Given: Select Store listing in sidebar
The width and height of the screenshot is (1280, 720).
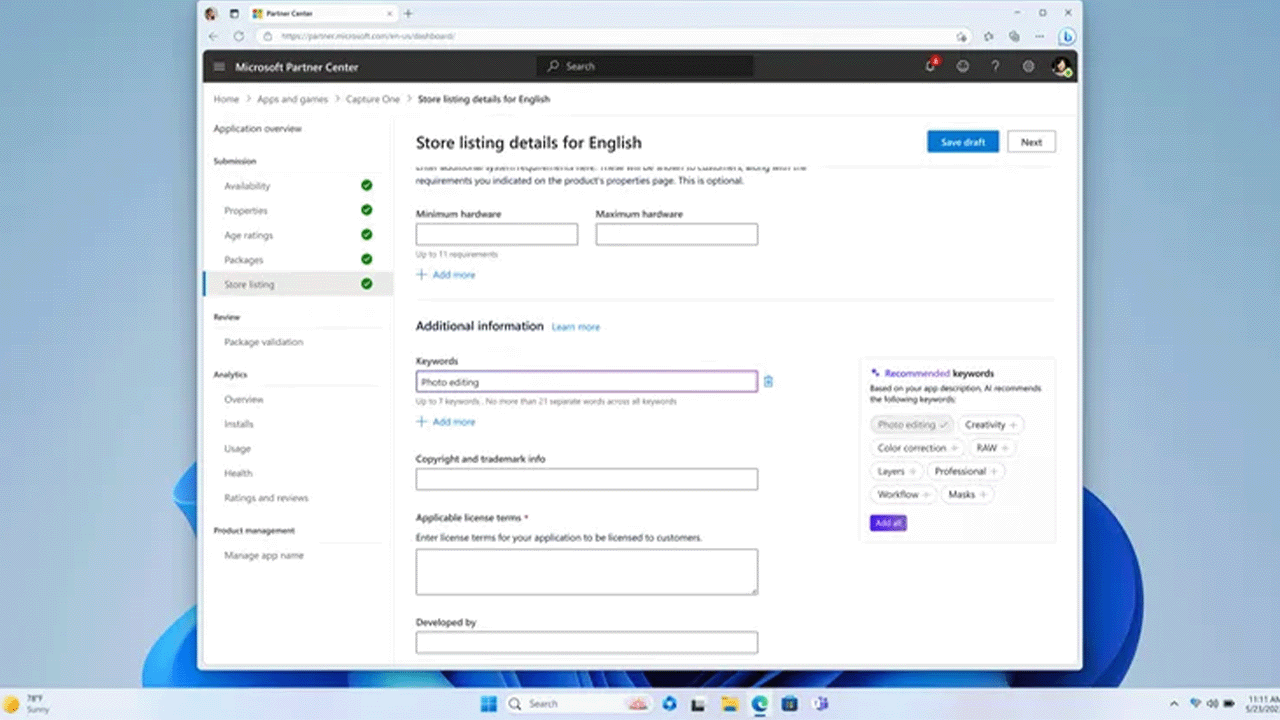Looking at the screenshot, I should tap(297, 284).
